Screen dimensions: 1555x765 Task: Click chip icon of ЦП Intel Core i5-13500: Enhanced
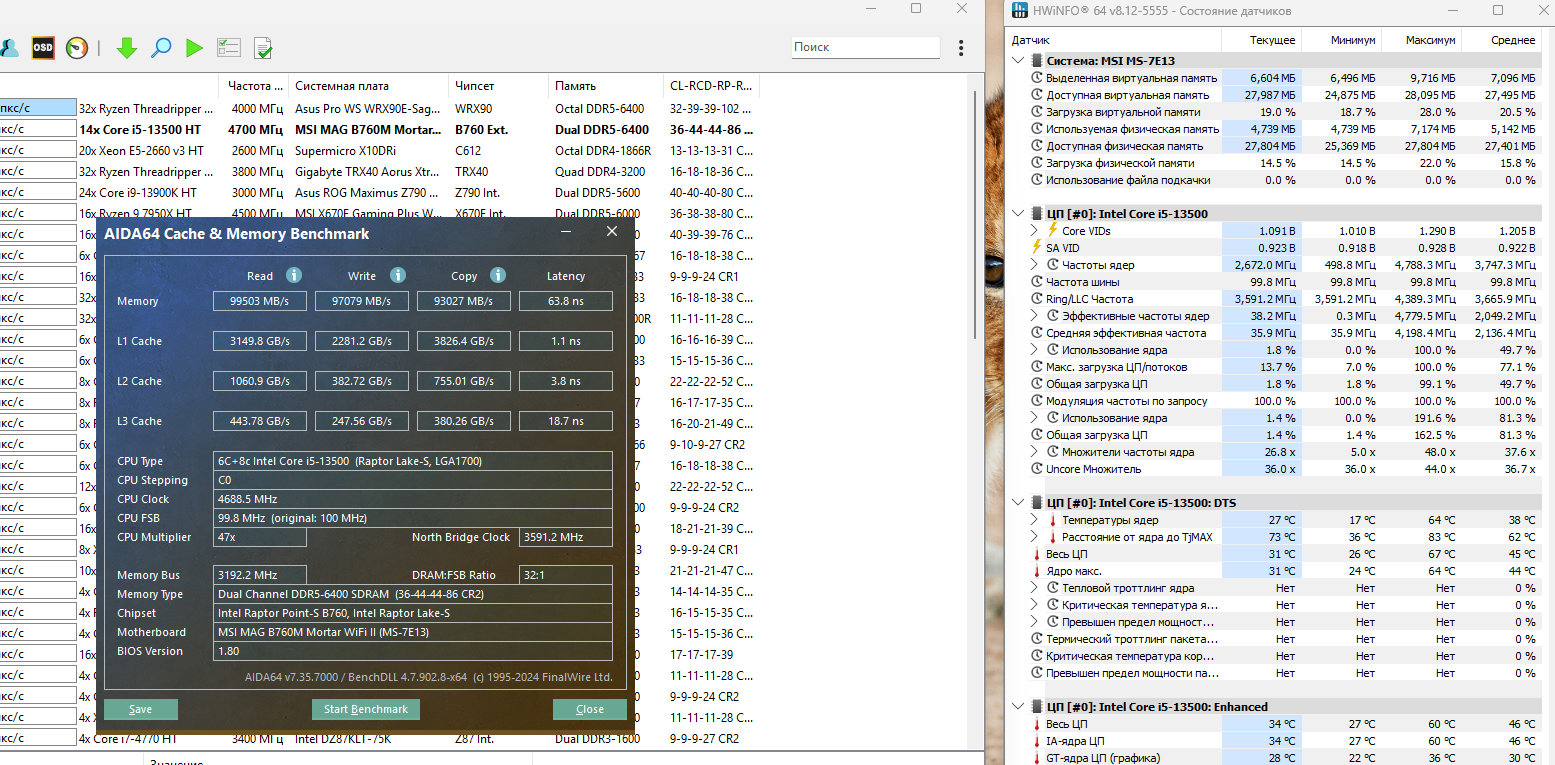(x=1036, y=707)
